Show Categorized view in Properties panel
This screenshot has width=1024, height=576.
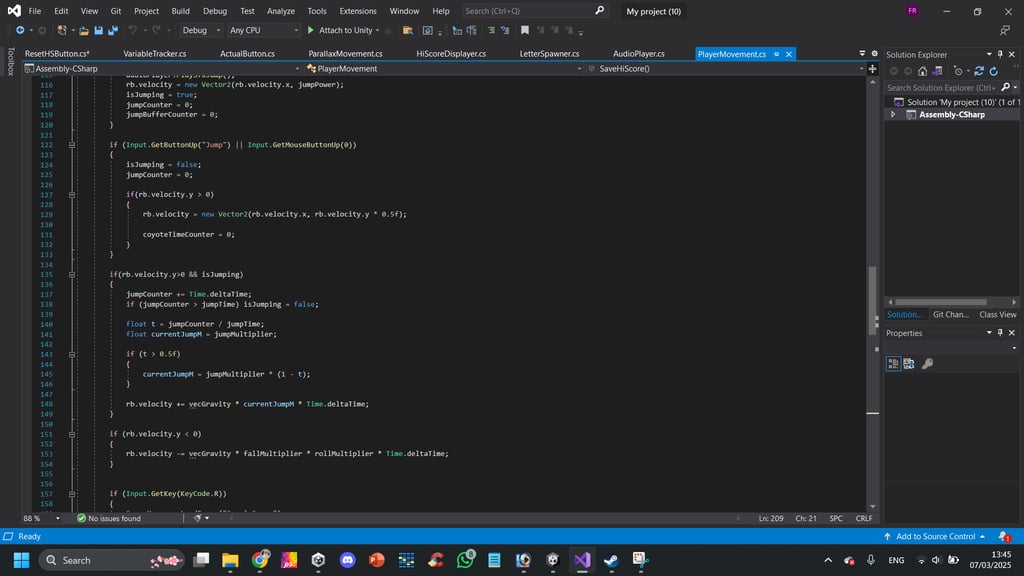(893, 364)
